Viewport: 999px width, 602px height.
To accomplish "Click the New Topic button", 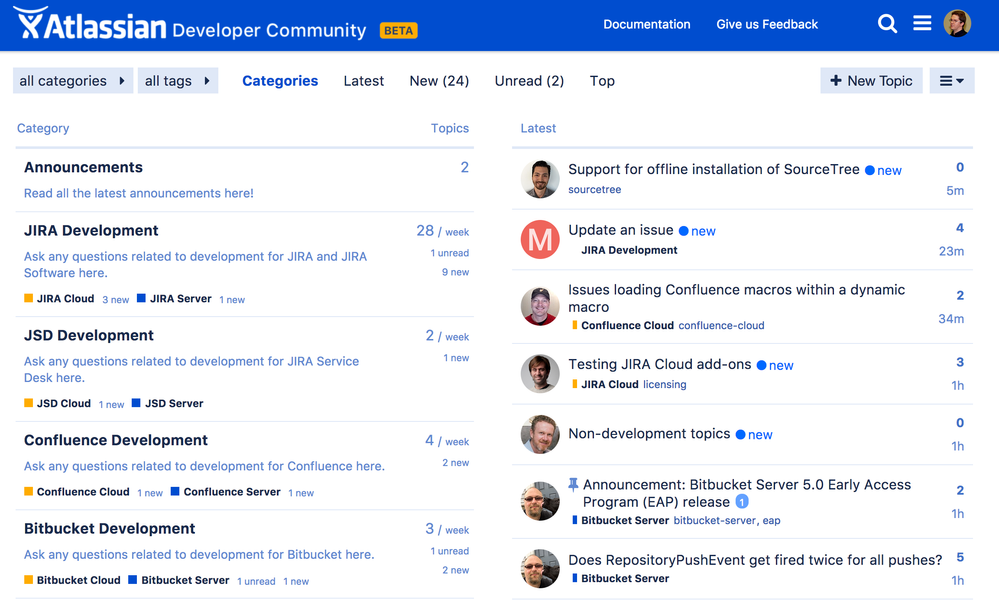I will 871,81.
